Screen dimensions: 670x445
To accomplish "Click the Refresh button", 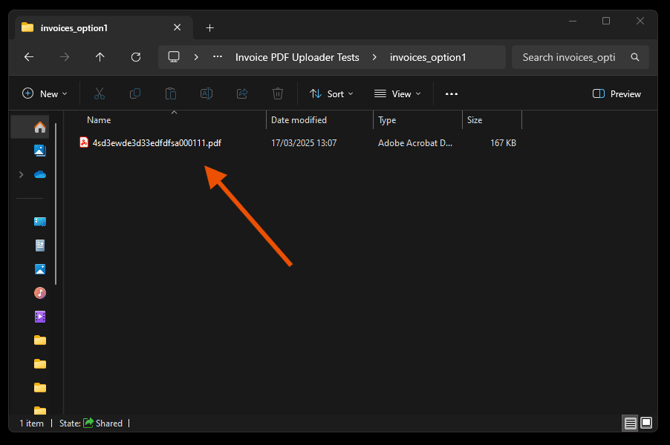I will [136, 57].
